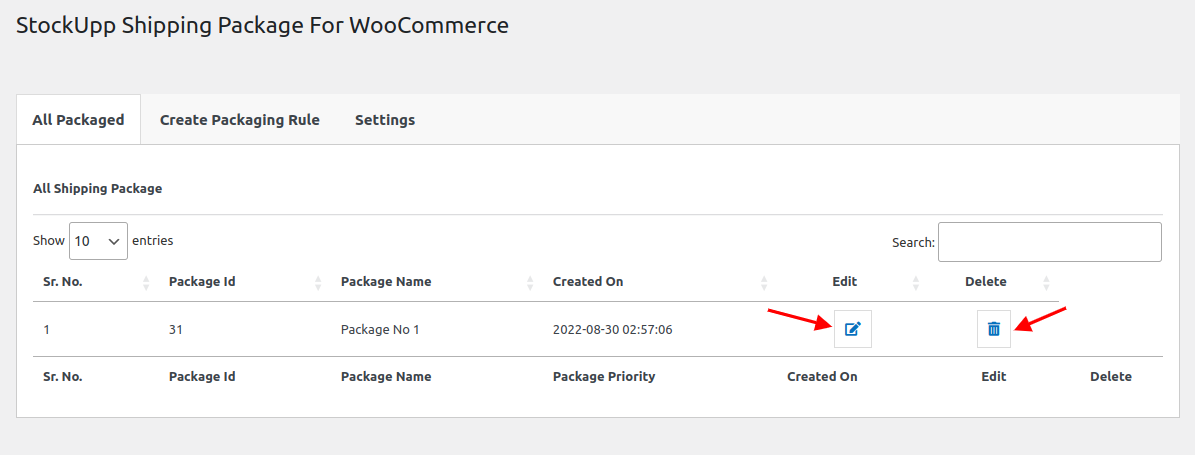This screenshot has width=1195, height=455.
Task: Click the Created On column header
Action: [588, 282]
